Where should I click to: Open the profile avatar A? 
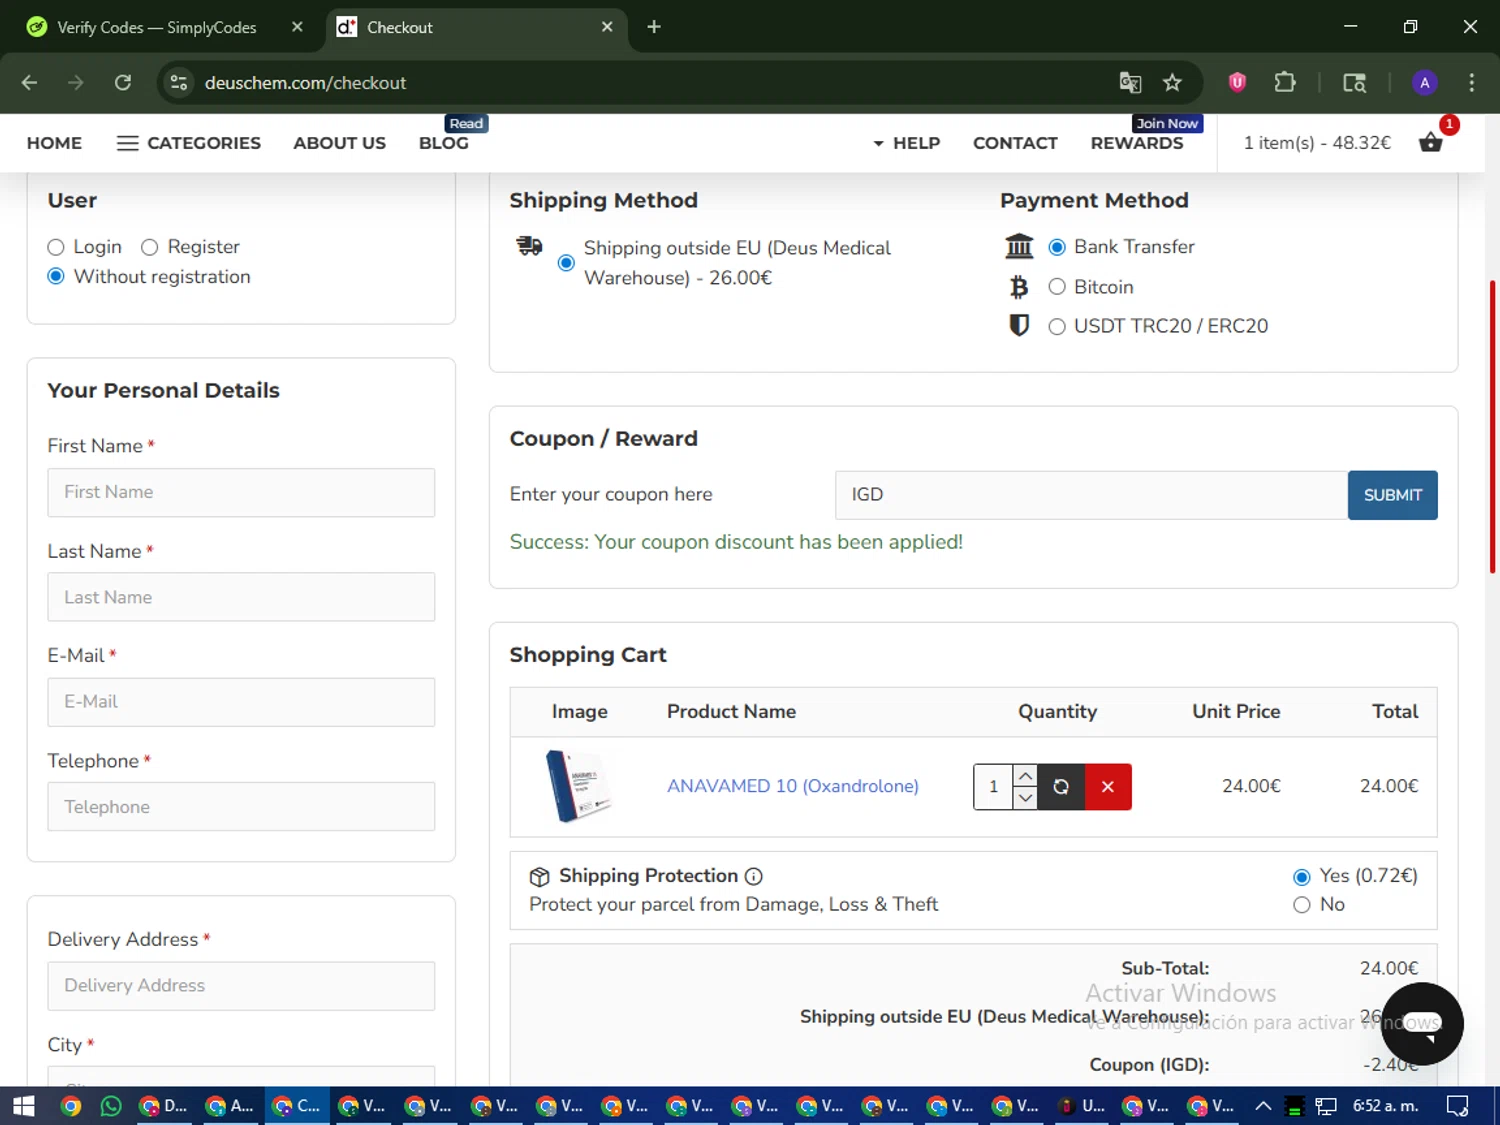click(1425, 83)
